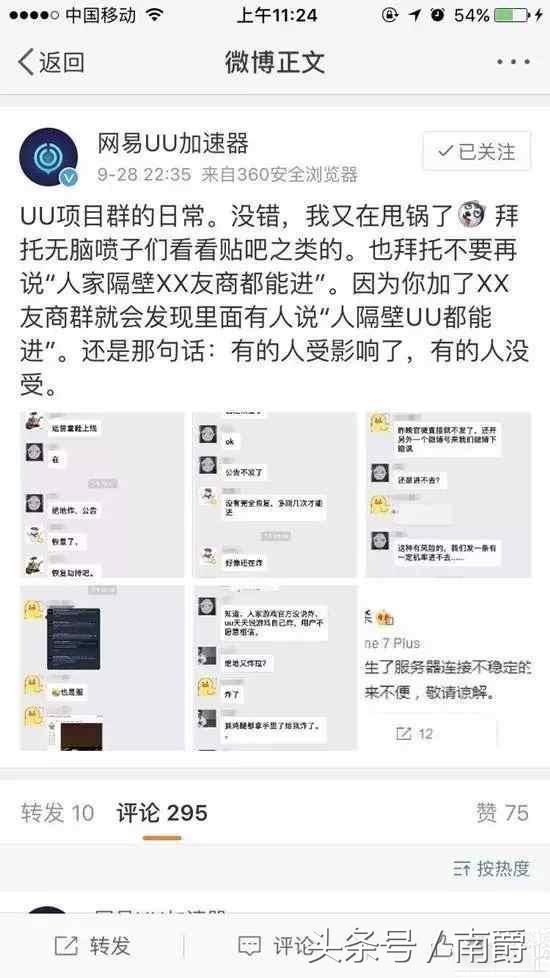Select the 评论 295 tab
550x978 pixels.
tap(162, 813)
